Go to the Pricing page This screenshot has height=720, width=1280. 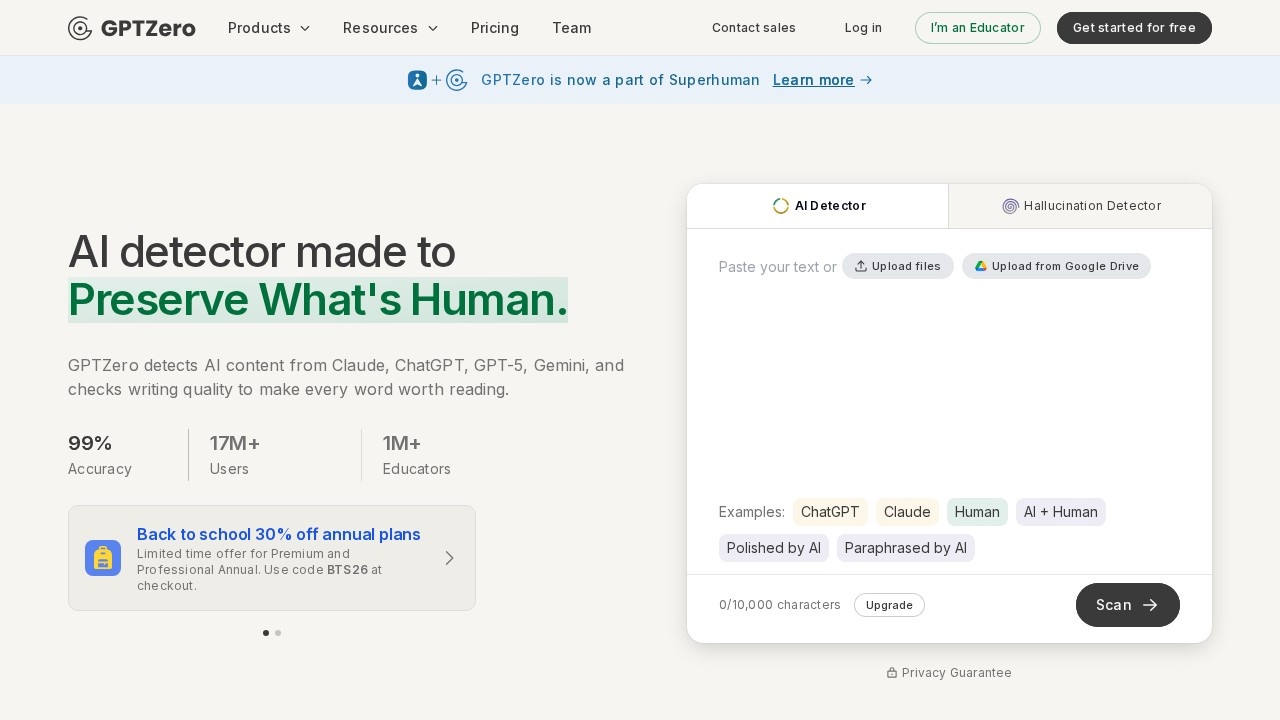tap(495, 28)
